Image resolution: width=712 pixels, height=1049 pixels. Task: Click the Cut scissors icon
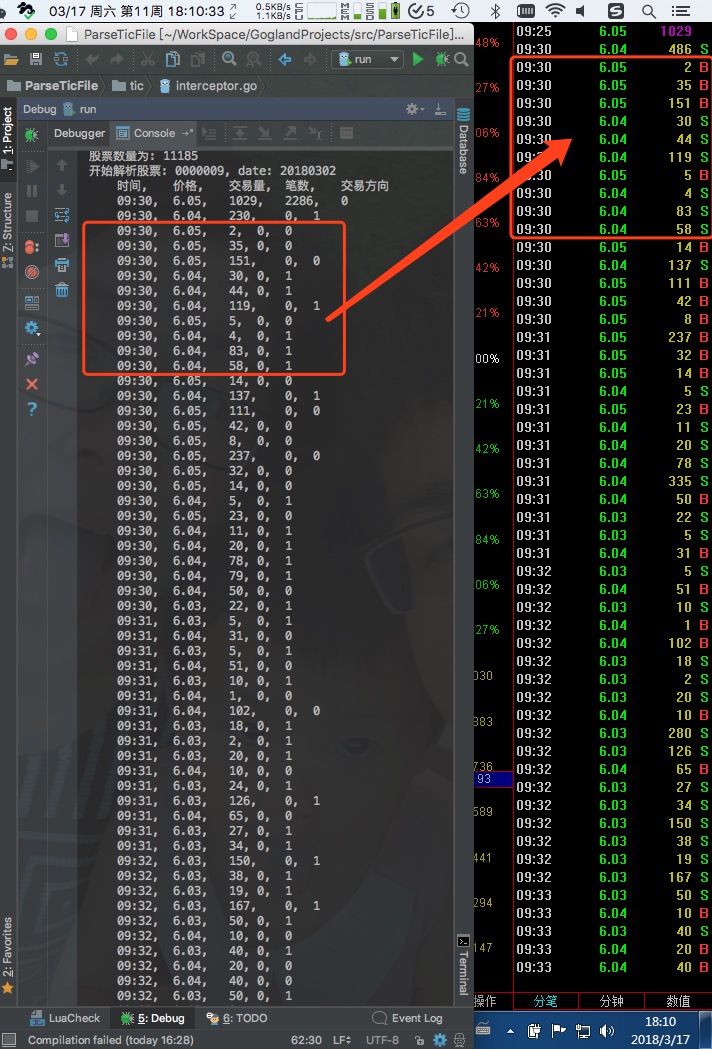147,60
